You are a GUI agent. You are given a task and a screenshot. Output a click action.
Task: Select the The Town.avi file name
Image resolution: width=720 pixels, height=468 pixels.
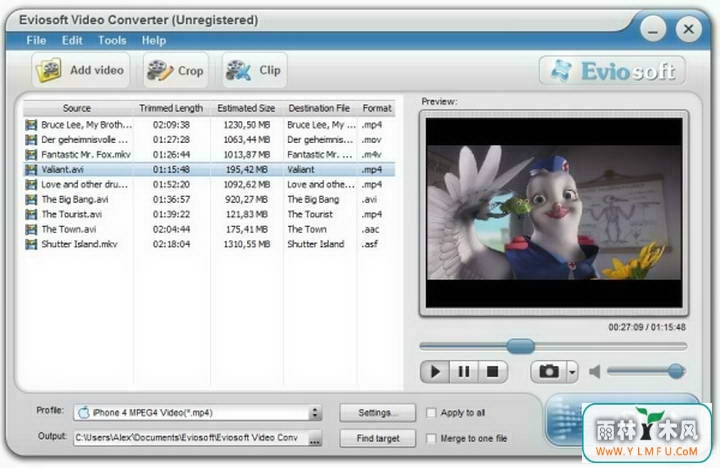tap(69, 229)
